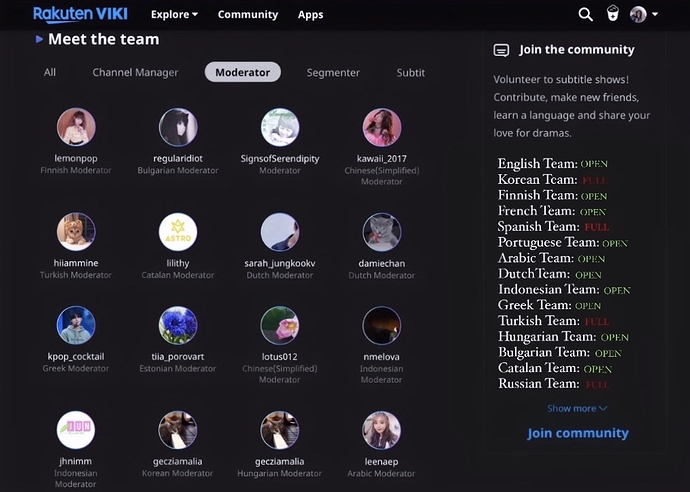
Task: Click the Turkish Team: FULL line
Action: [554, 321]
